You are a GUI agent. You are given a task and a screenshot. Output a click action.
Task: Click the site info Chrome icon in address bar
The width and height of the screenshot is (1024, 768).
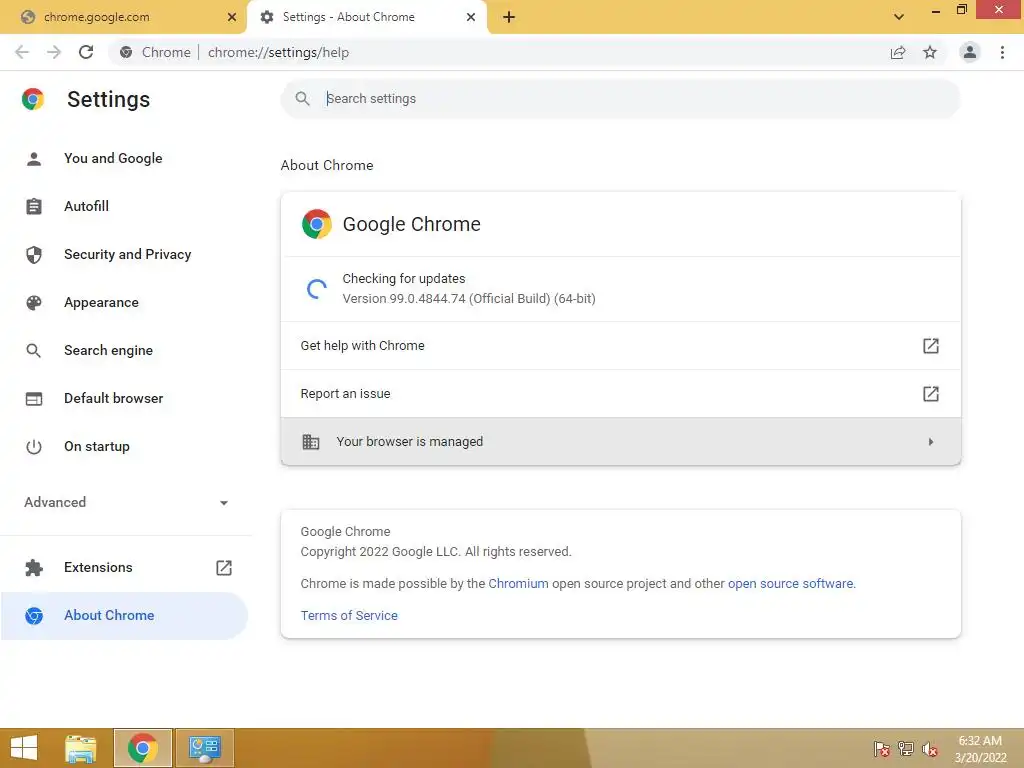126,52
